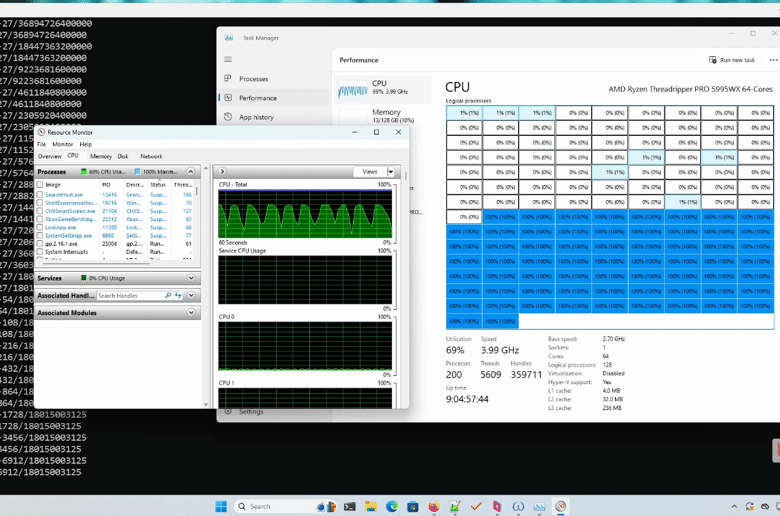The height and width of the screenshot is (516, 780).
Task: Click the Resource Monitor title bar icon
Action: pos(41,132)
